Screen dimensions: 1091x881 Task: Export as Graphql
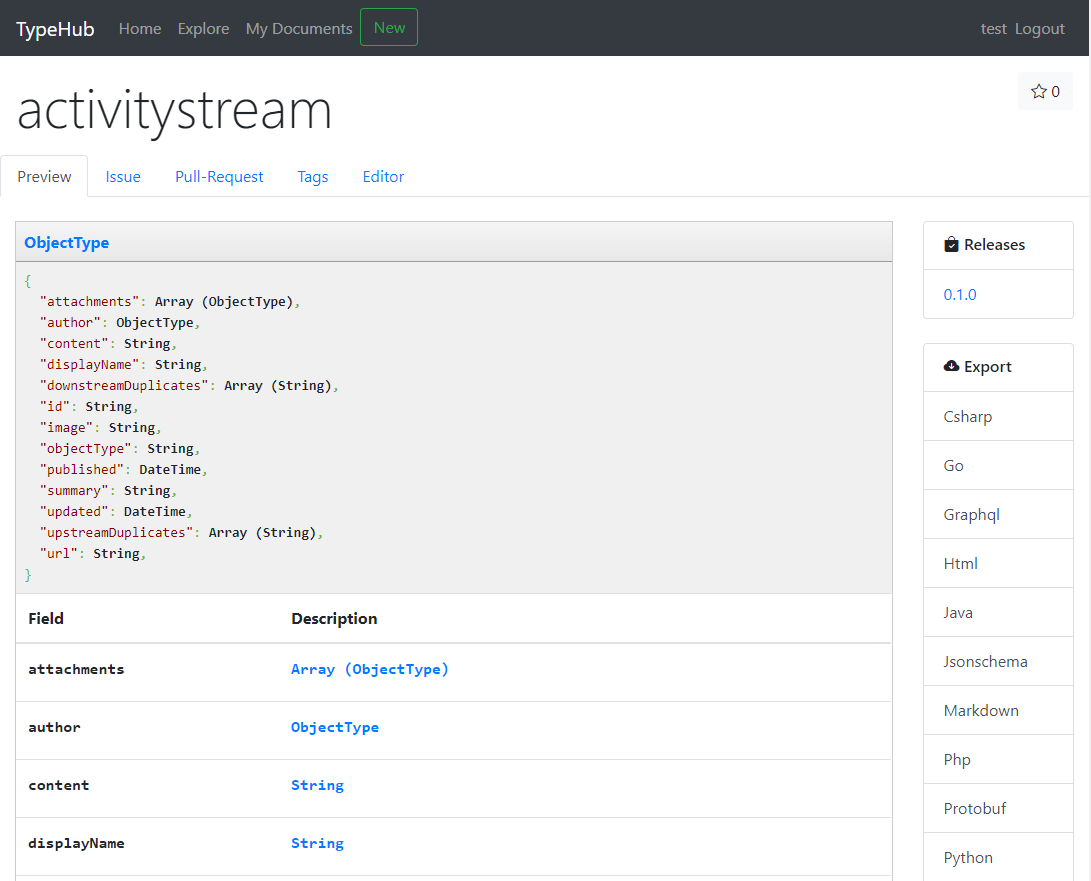pos(998,514)
